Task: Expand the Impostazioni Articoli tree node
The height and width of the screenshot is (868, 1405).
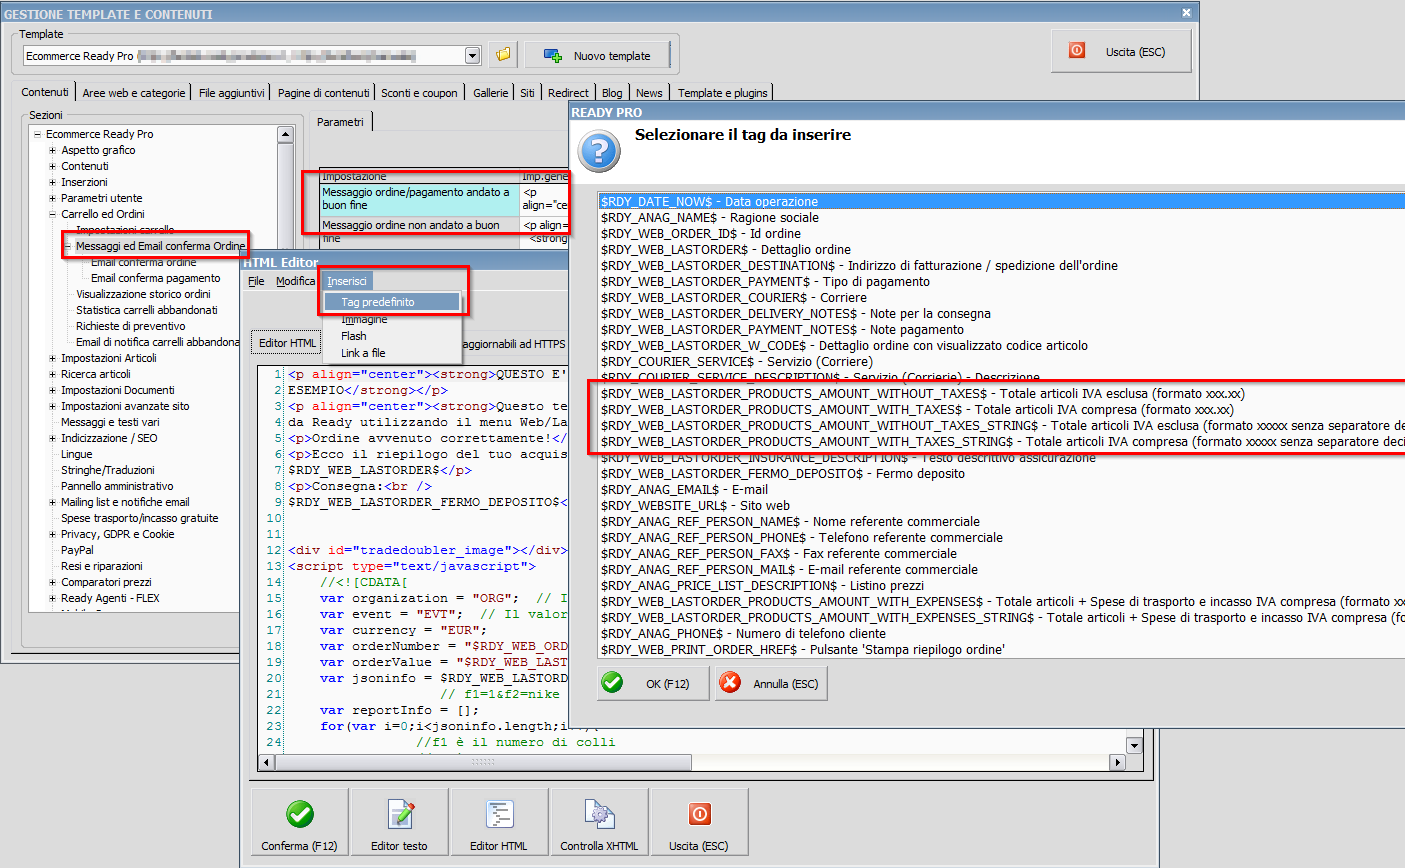Action: 53,359
